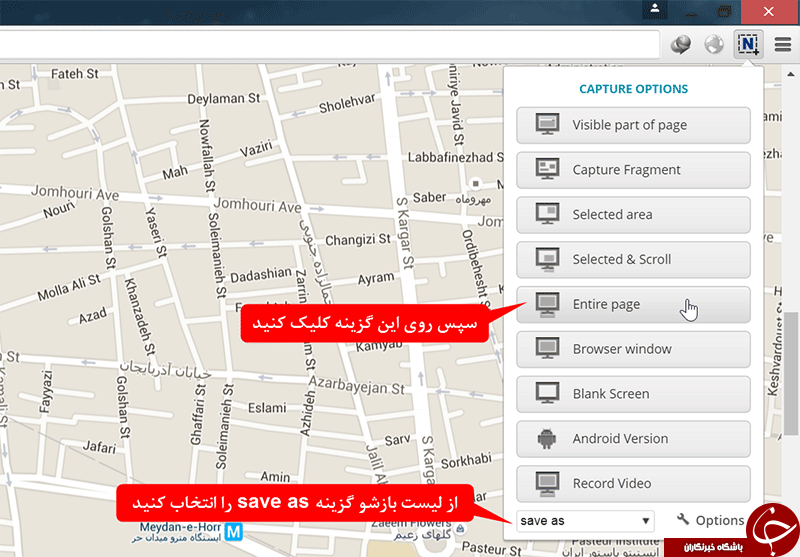The height and width of the screenshot is (557, 800).
Task: Click the Pasteur St map label
Action: coord(491,549)
